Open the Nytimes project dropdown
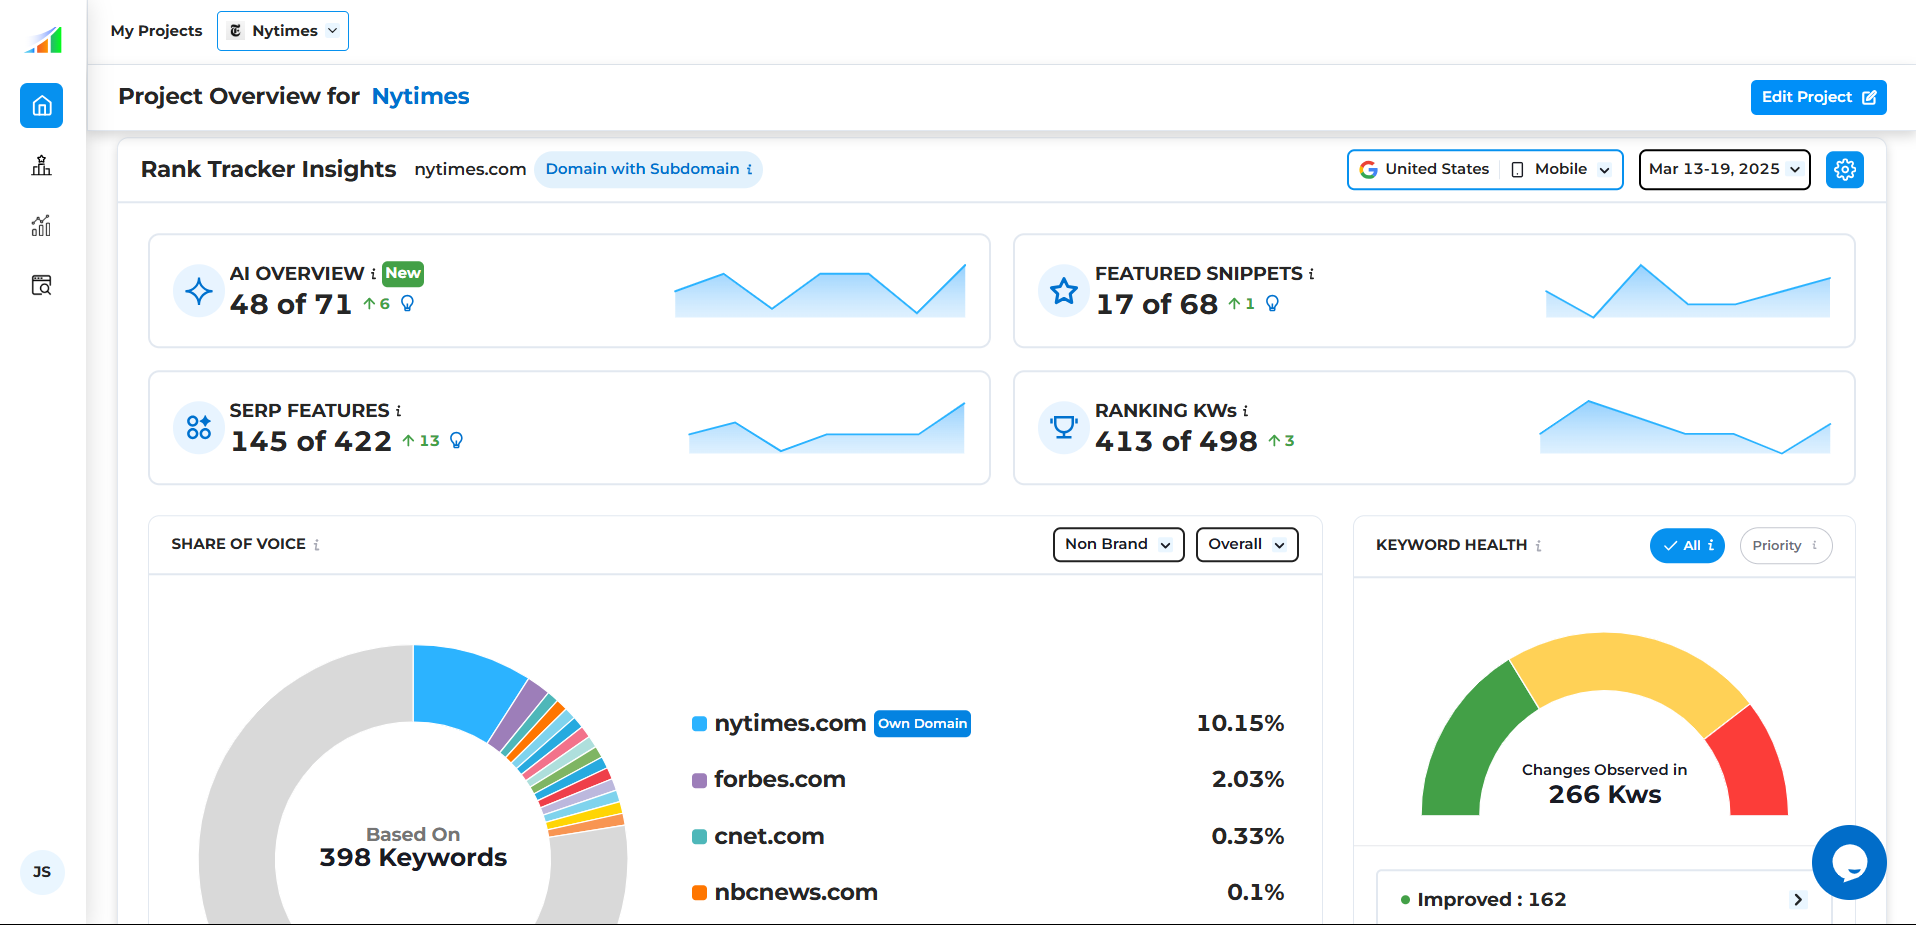This screenshot has width=1916, height=925. tap(283, 31)
